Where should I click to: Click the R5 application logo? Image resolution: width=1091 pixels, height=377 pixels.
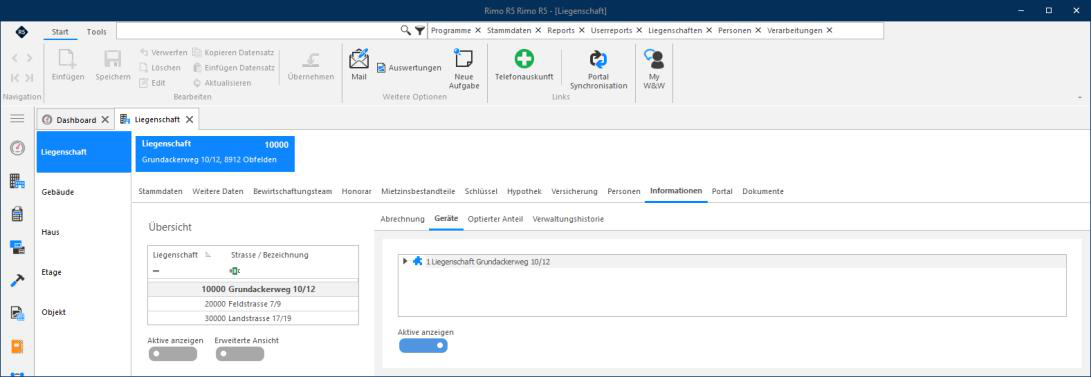tap(22, 31)
